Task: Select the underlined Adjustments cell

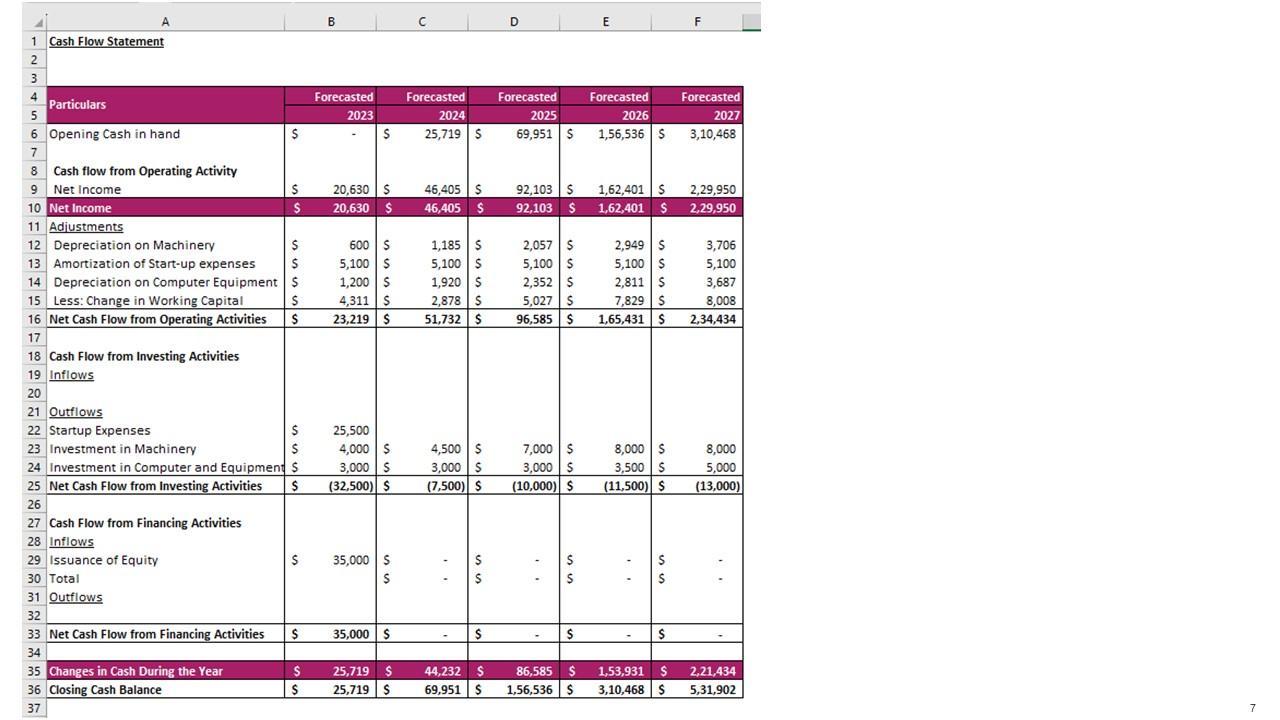Action: point(86,227)
